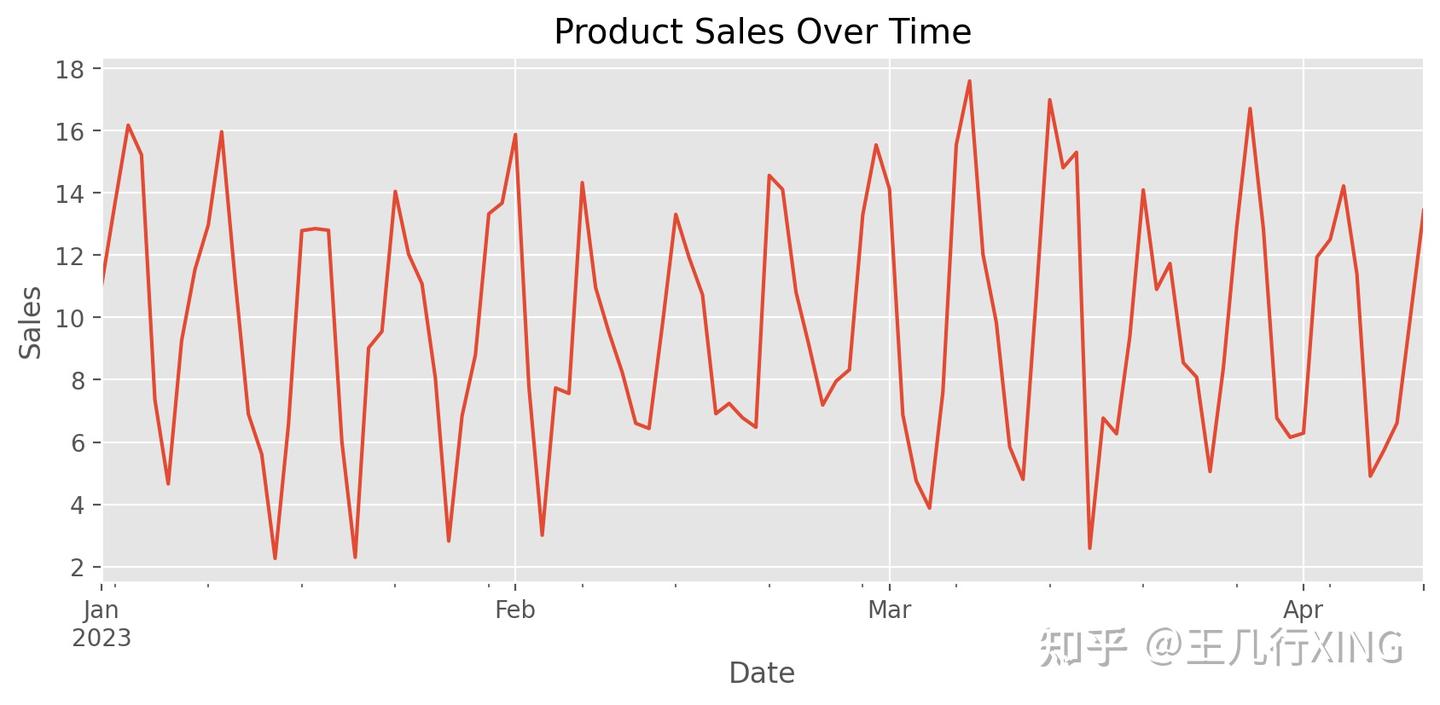Click the y-axis tick label "6"
Image resolution: width=1440 pixels, height=705 pixels.
[79, 443]
